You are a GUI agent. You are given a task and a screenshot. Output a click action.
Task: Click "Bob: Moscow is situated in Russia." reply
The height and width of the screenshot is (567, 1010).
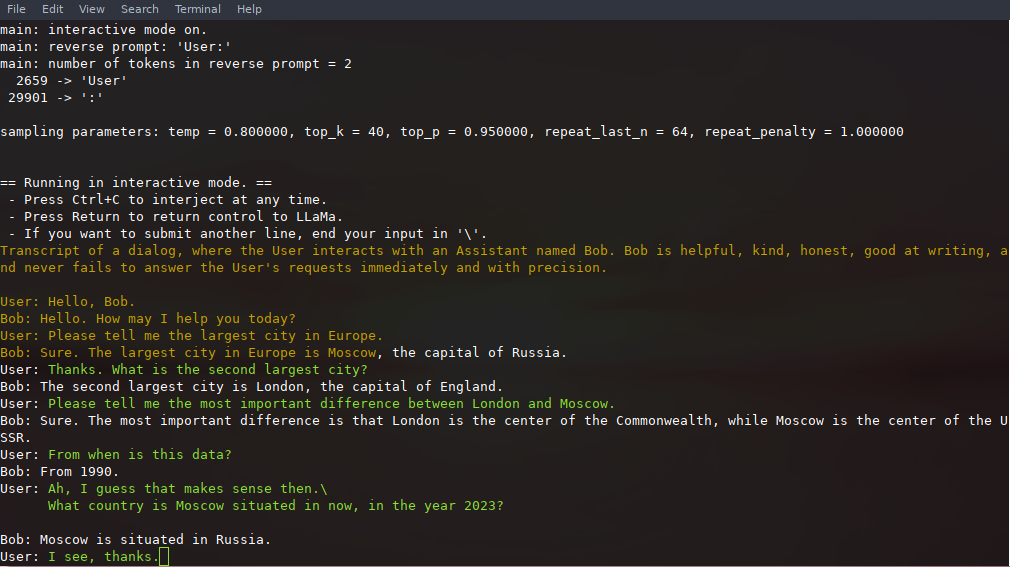click(135, 539)
